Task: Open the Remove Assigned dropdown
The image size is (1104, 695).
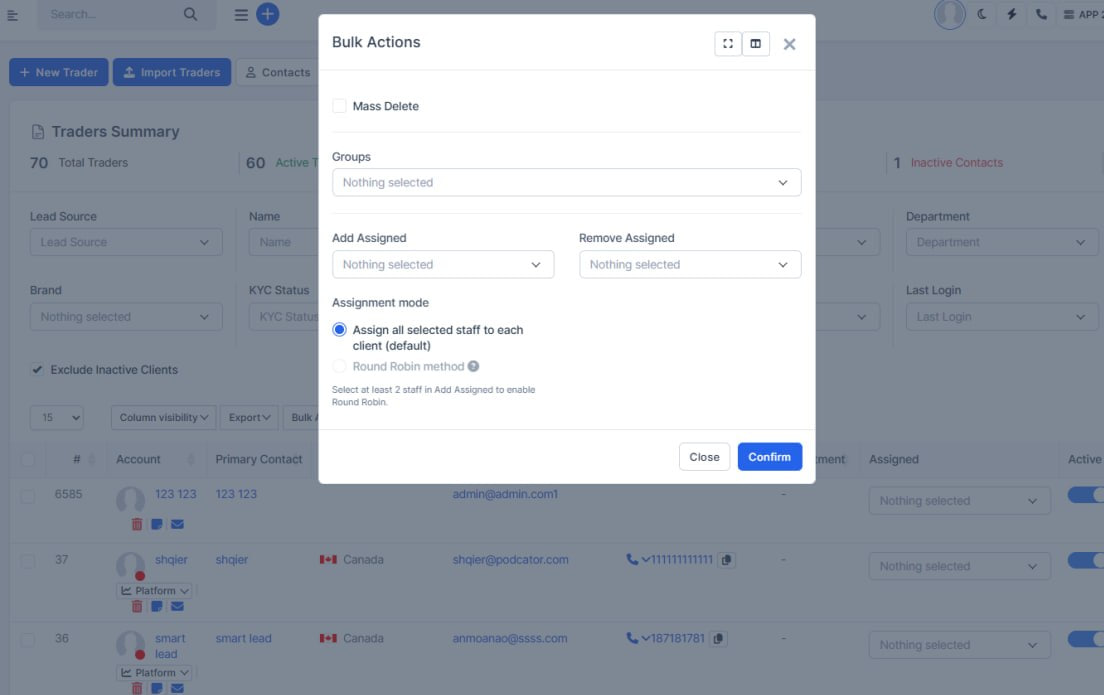Action: (690, 265)
